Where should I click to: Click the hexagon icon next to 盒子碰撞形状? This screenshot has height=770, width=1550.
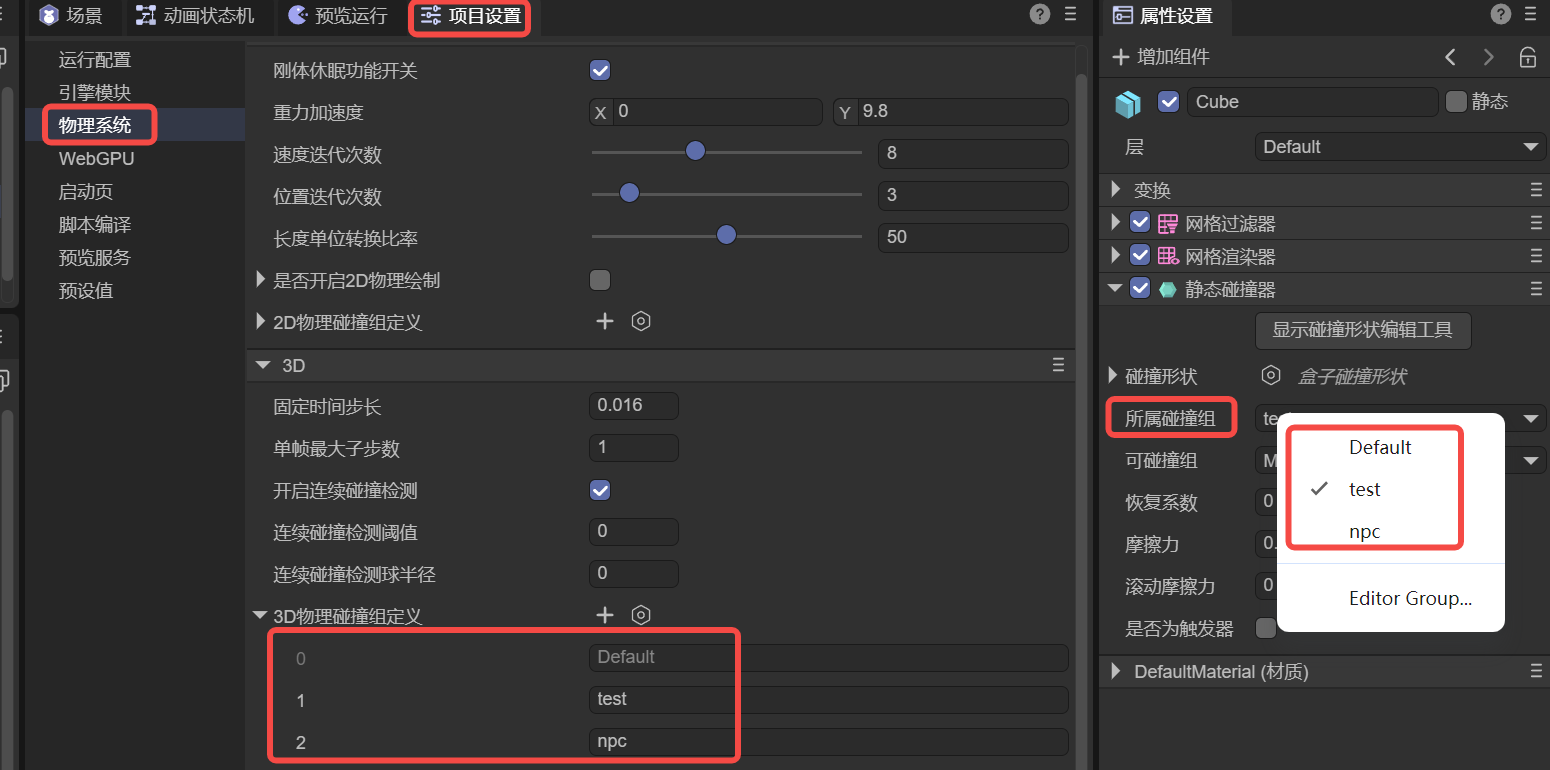click(x=1271, y=376)
